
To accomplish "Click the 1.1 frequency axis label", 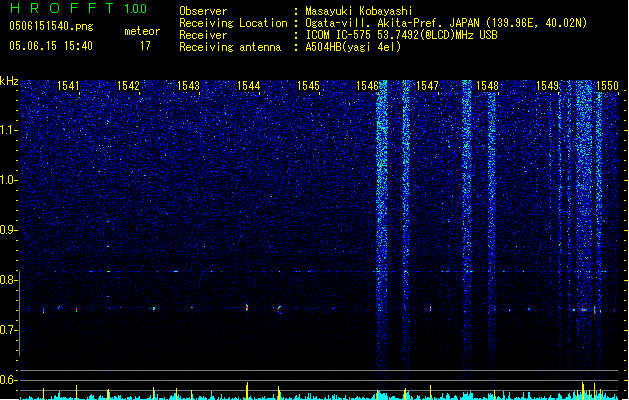I will [x=8, y=130].
